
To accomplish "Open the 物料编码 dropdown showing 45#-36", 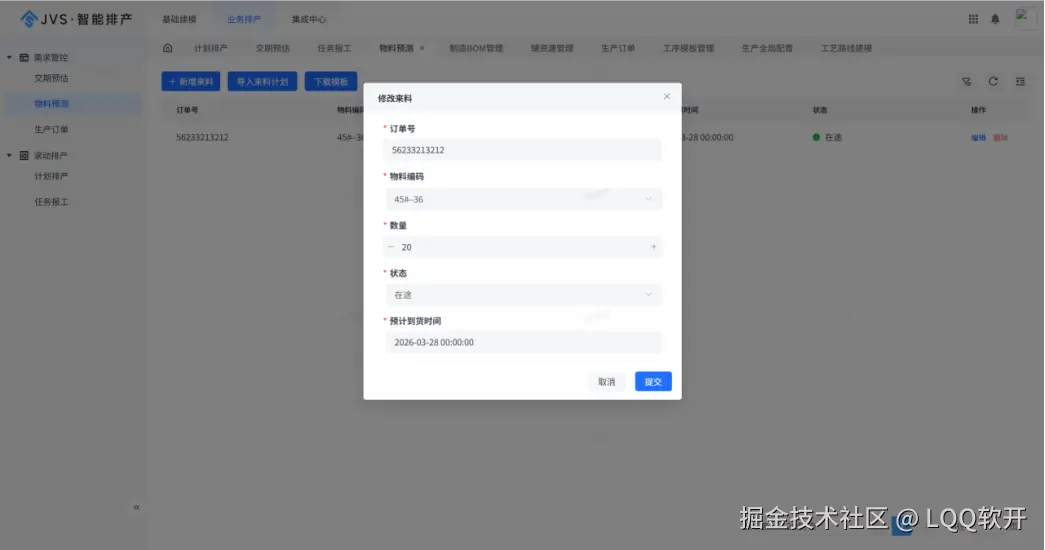I will 523,199.
